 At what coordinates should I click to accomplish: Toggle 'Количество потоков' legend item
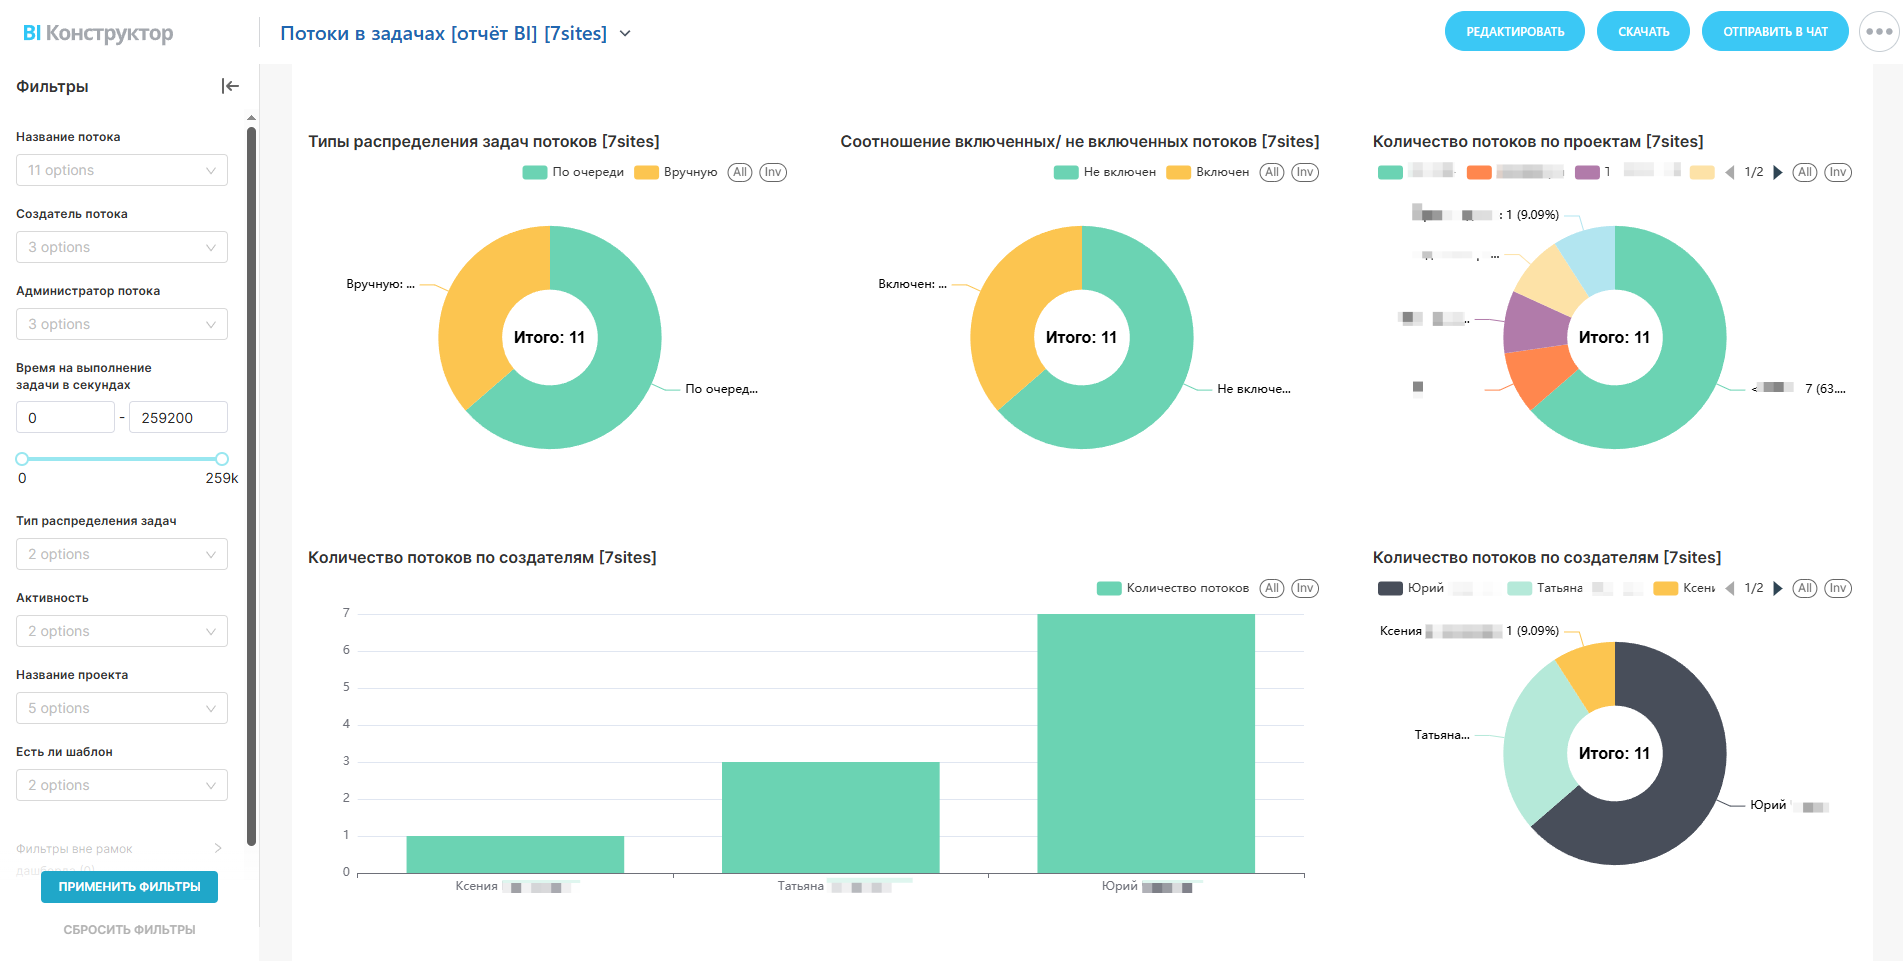tap(1173, 588)
